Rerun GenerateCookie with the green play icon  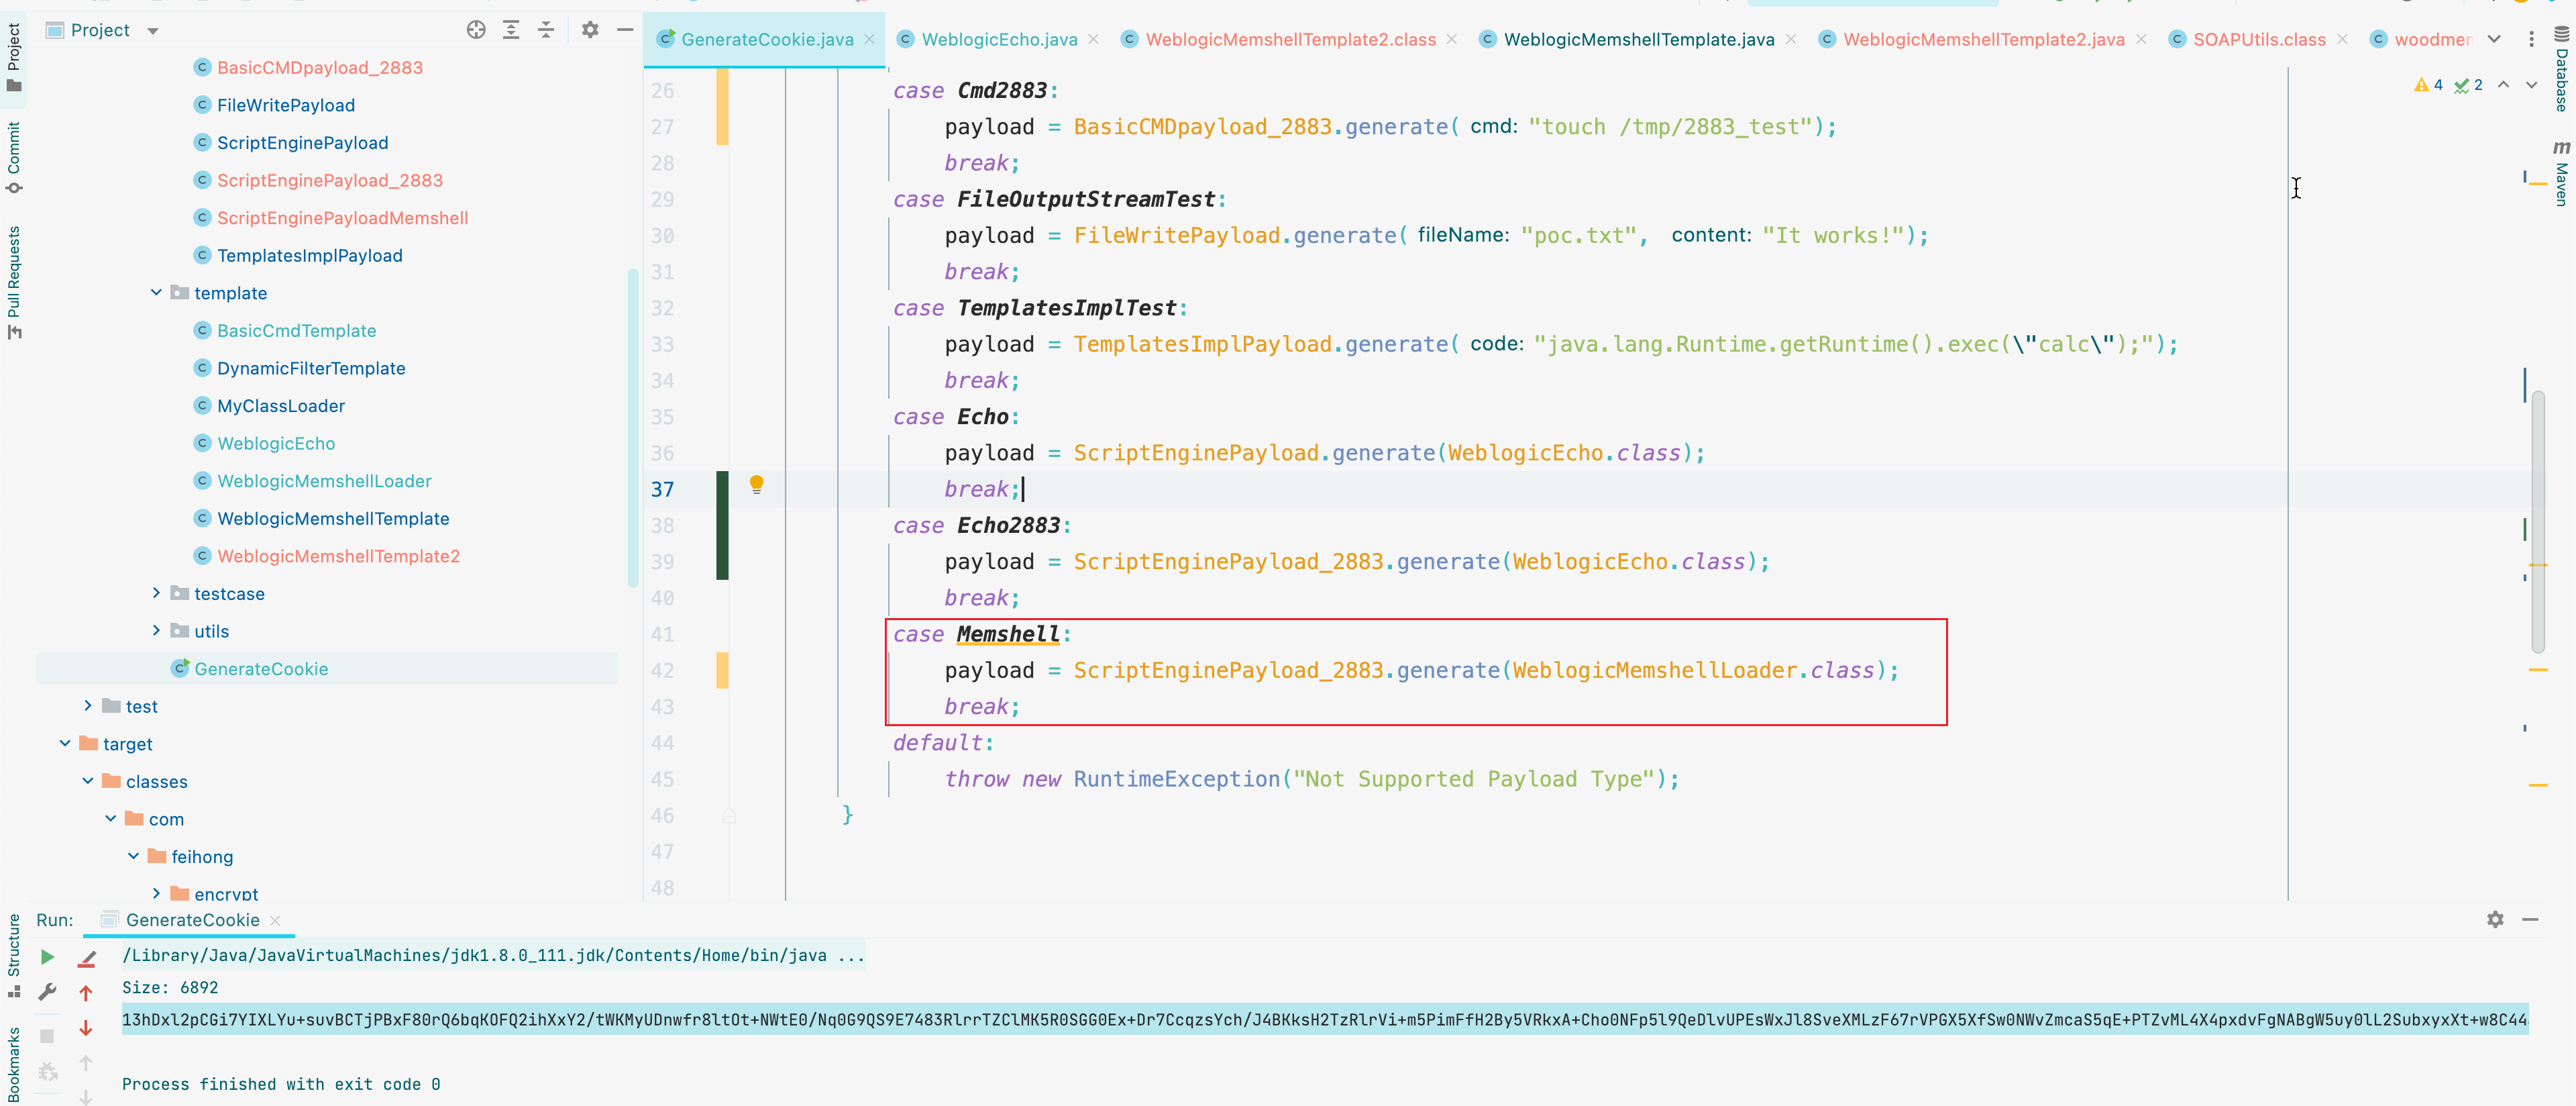point(47,957)
